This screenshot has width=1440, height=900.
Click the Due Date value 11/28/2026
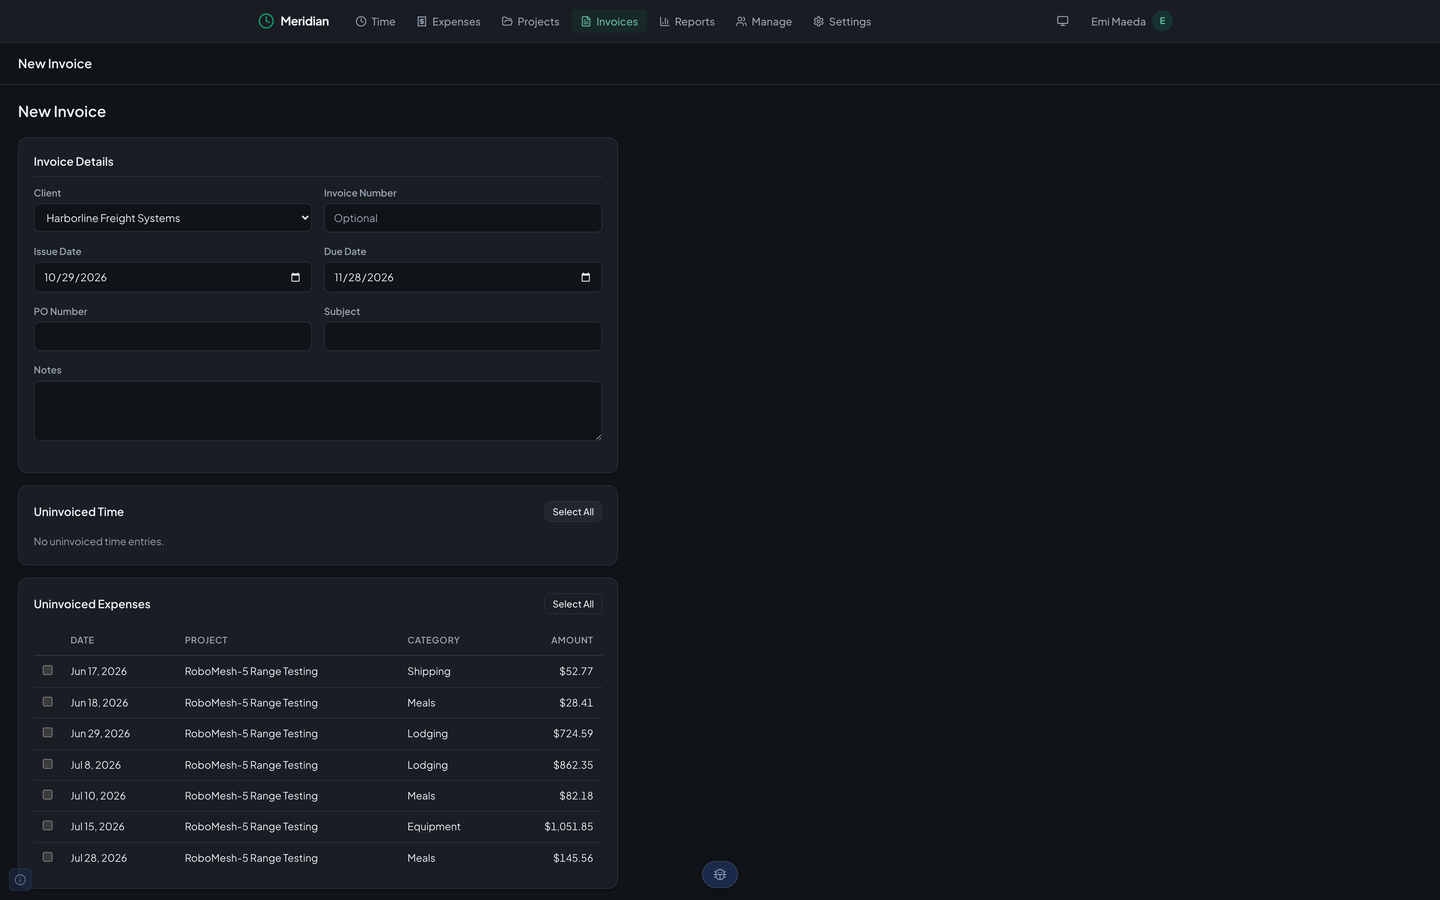click(x=364, y=278)
